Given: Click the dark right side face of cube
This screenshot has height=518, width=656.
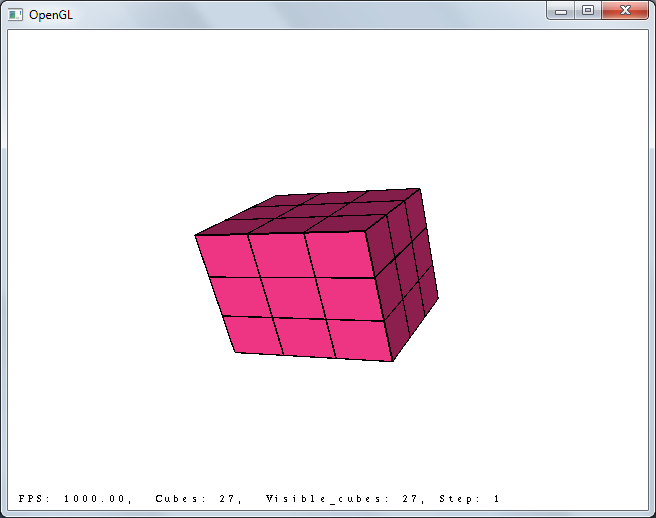Looking at the screenshot, I should (402, 274).
